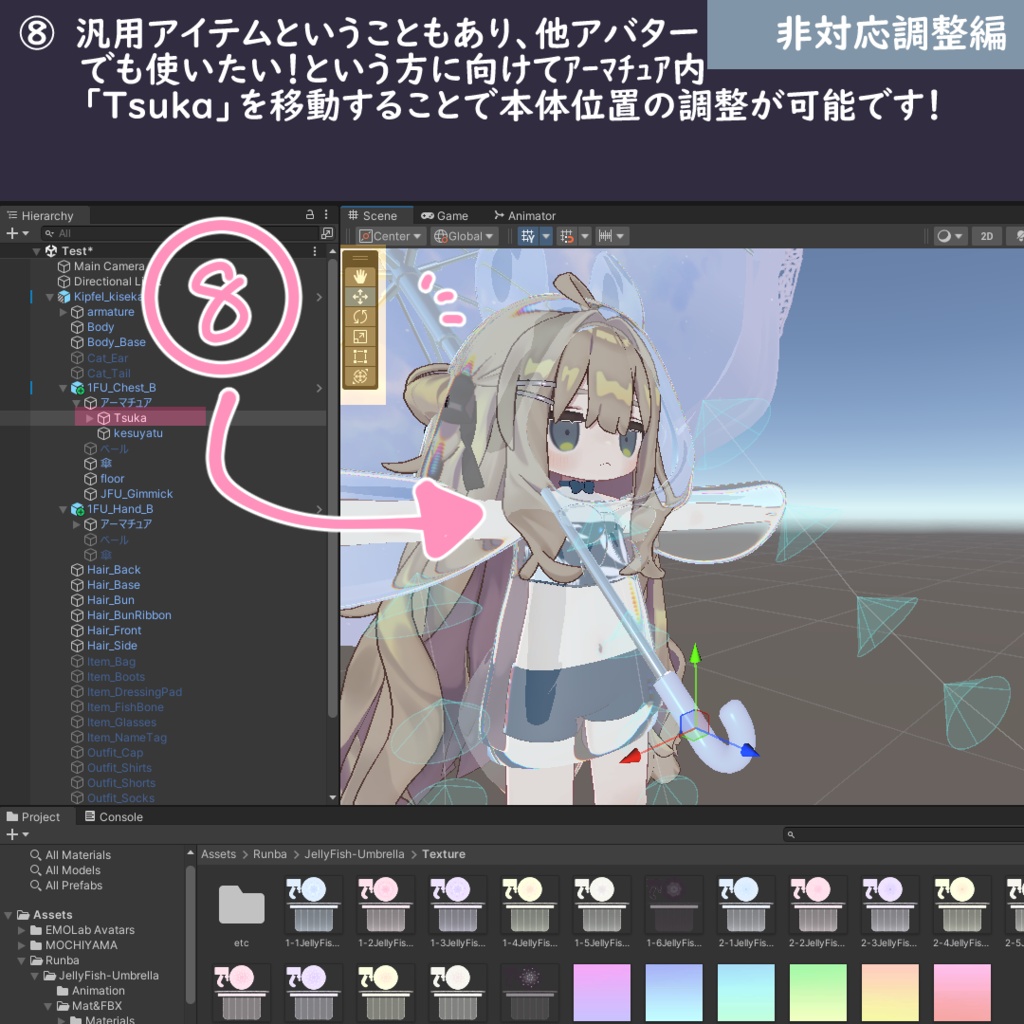
Task: Select the 2-4JellyFis texture thumbnail
Action: pos(961,905)
